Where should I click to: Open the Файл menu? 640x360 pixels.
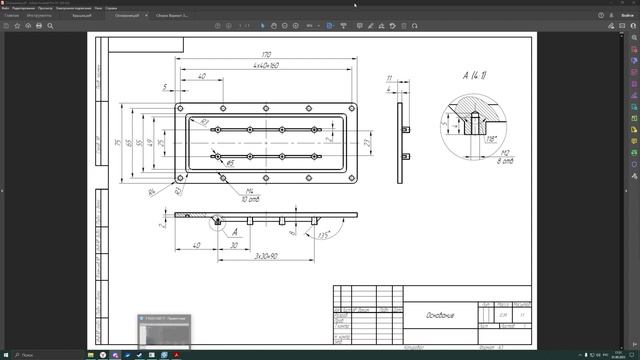pos(5,8)
